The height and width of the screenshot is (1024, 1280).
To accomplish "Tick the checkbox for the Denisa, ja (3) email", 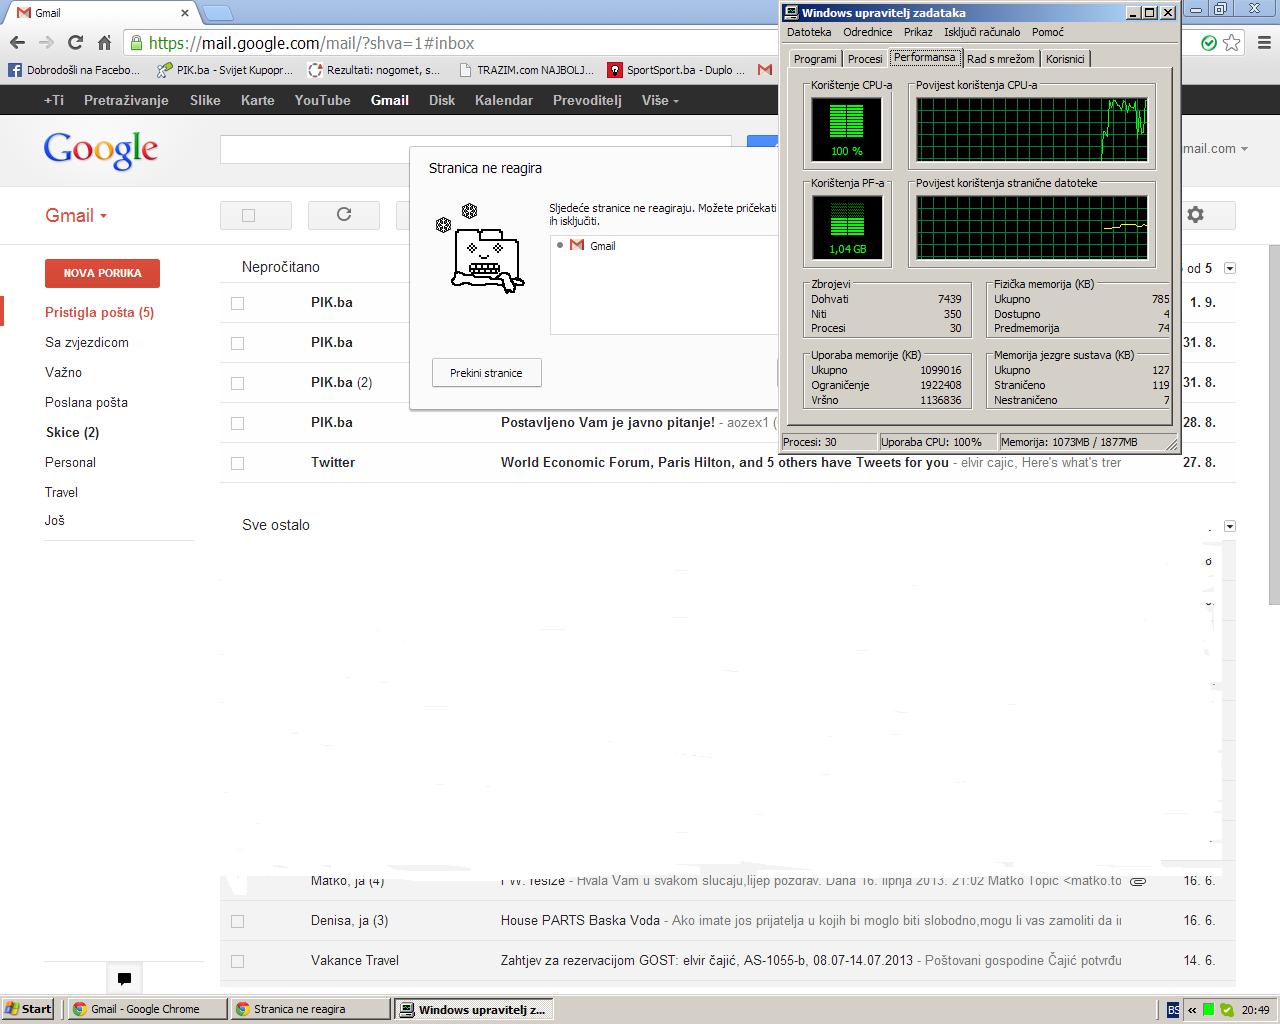I will tap(238, 921).
